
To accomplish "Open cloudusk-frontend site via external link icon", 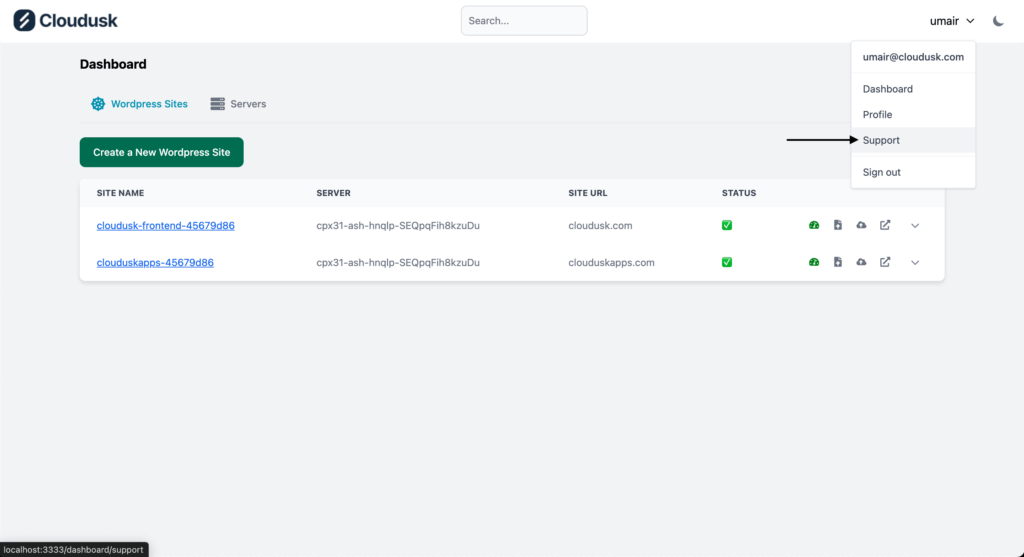I will pyautogui.click(x=885, y=225).
